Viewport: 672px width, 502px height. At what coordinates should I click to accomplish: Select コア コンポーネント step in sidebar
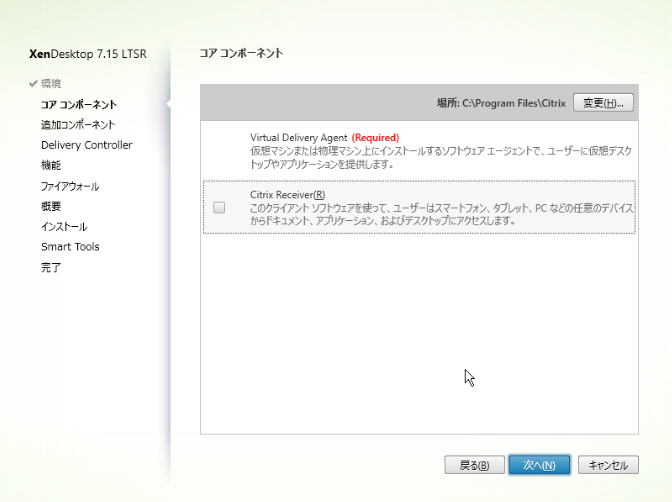pyautogui.click(x=78, y=105)
